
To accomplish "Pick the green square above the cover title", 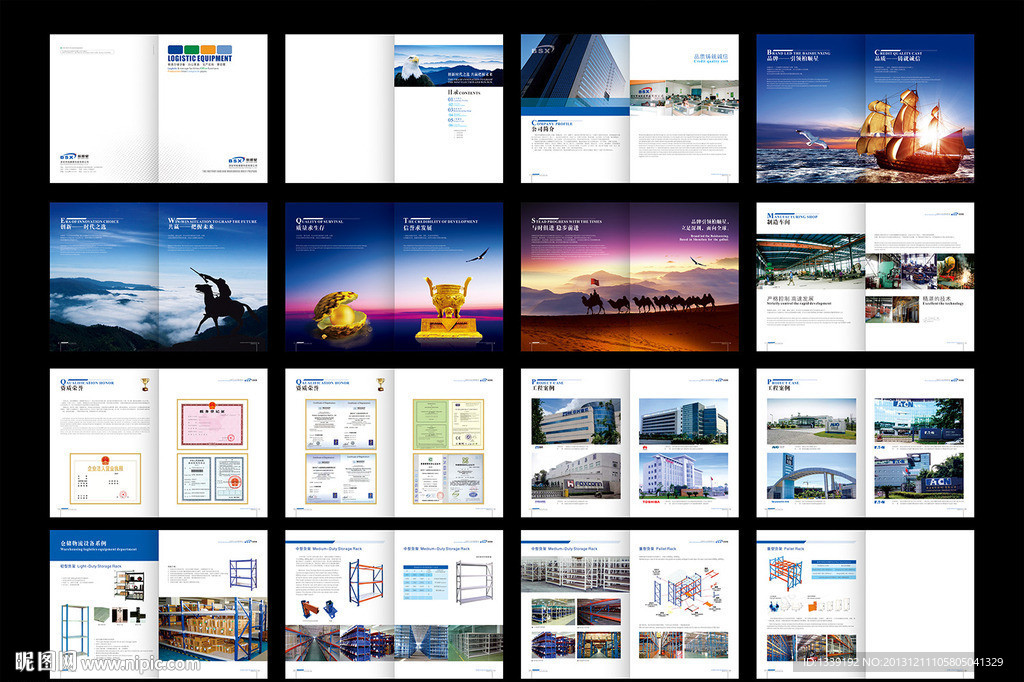I will (x=191, y=49).
